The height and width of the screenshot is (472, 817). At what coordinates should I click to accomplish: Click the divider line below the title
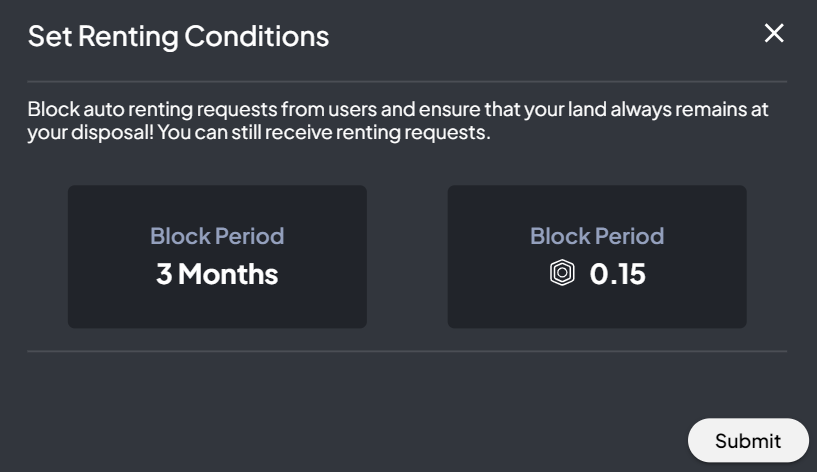(407, 81)
